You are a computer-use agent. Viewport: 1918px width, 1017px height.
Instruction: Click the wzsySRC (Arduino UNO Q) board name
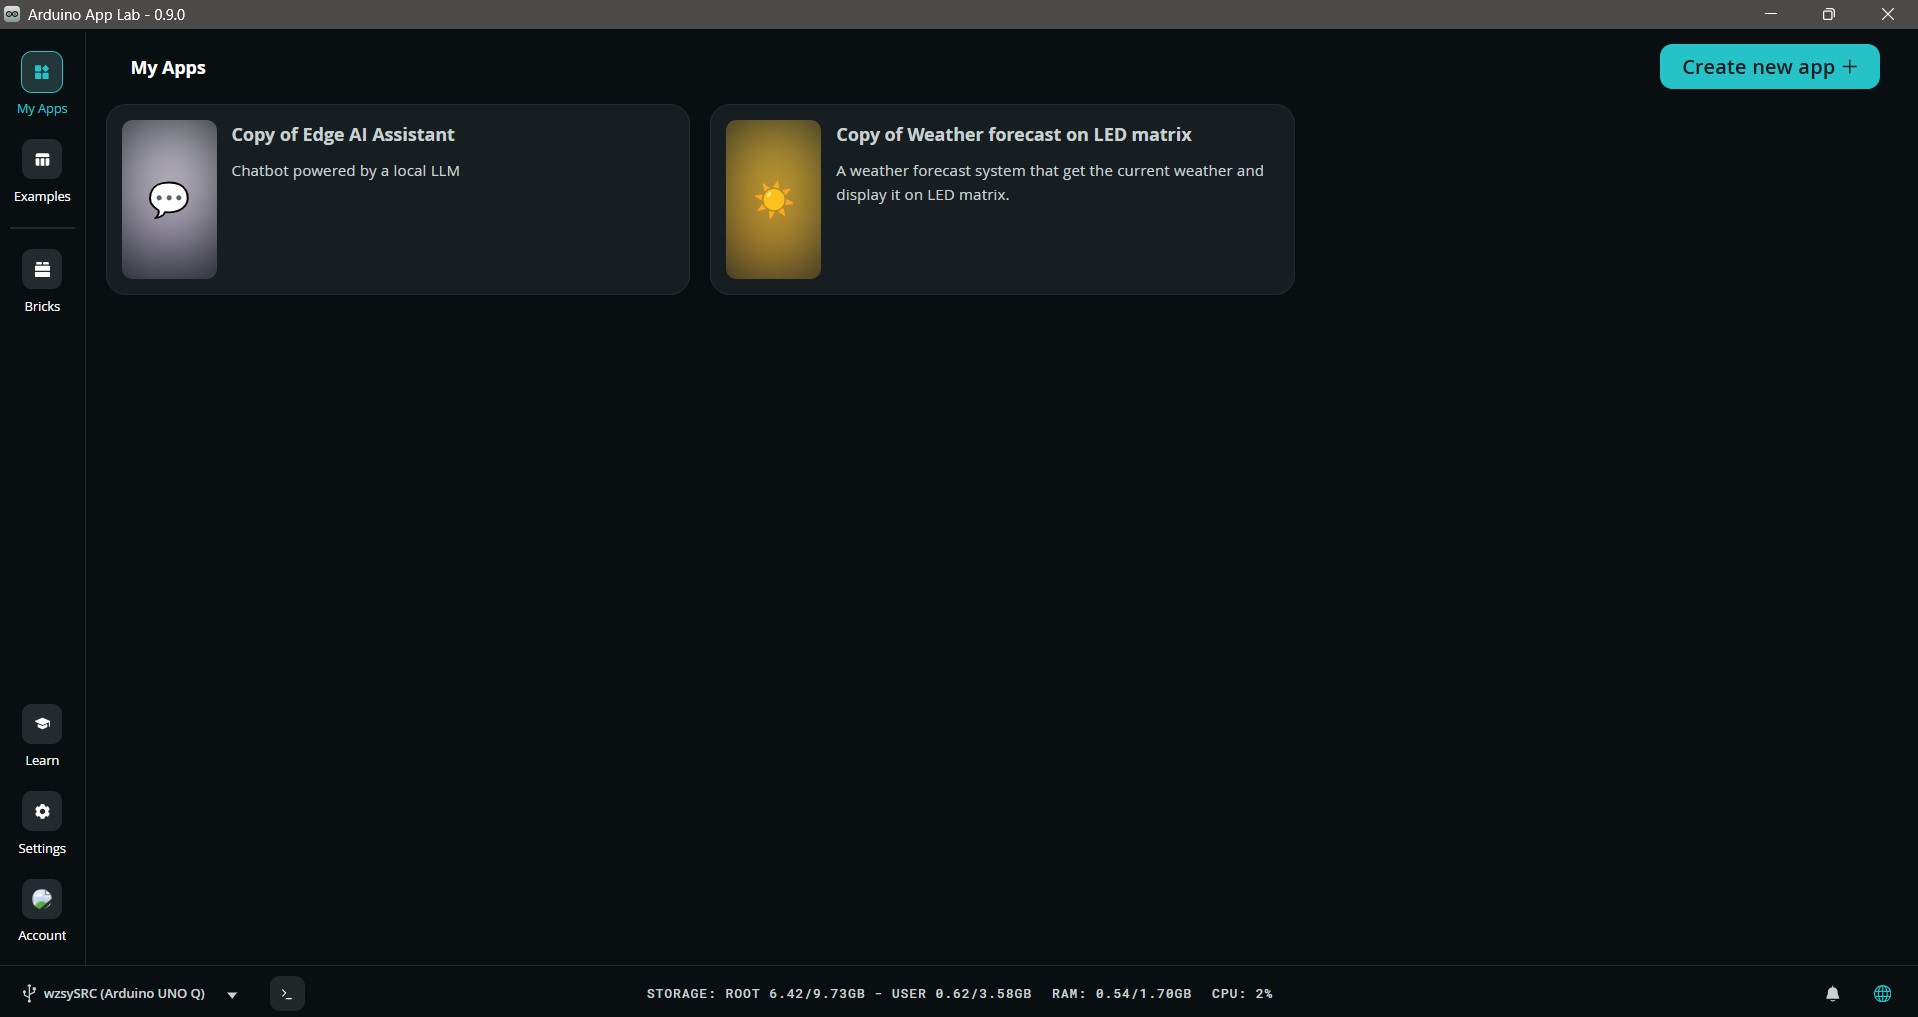click(x=125, y=994)
